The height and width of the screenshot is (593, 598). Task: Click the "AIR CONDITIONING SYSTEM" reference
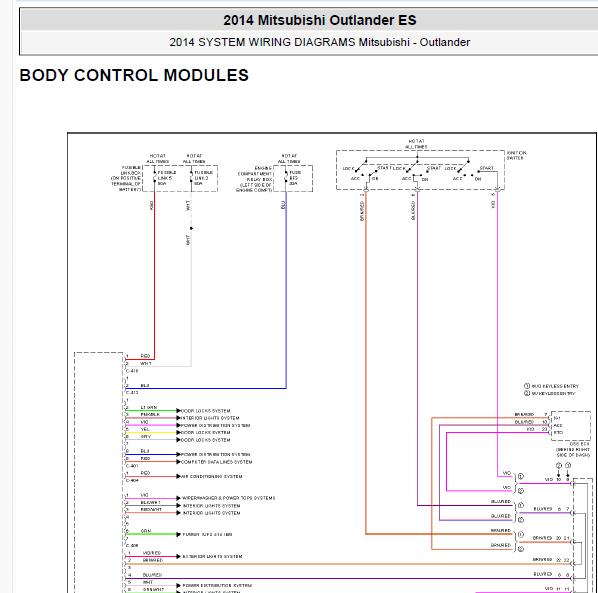click(x=211, y=476)
